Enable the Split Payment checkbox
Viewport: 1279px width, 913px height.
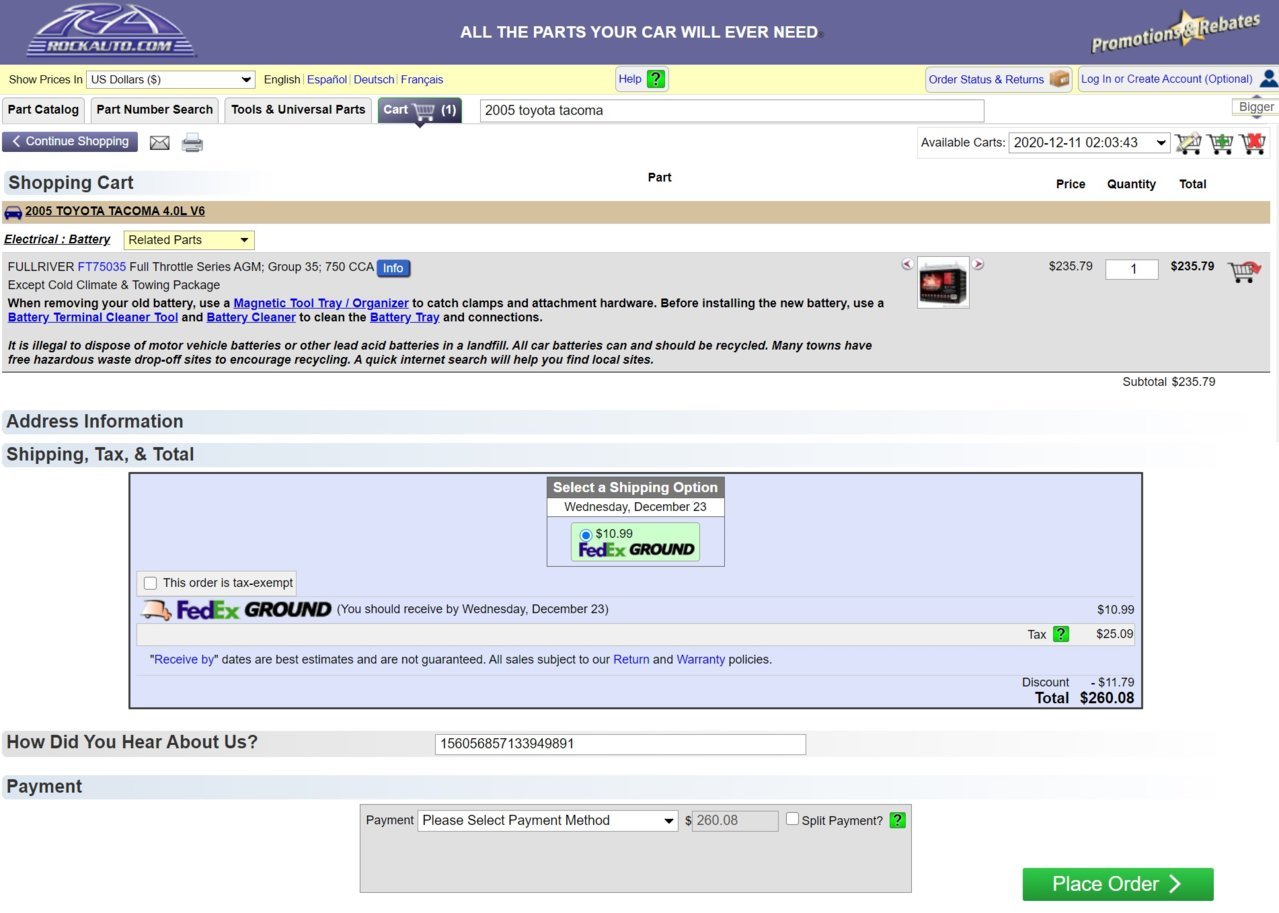tap(792, 819)
